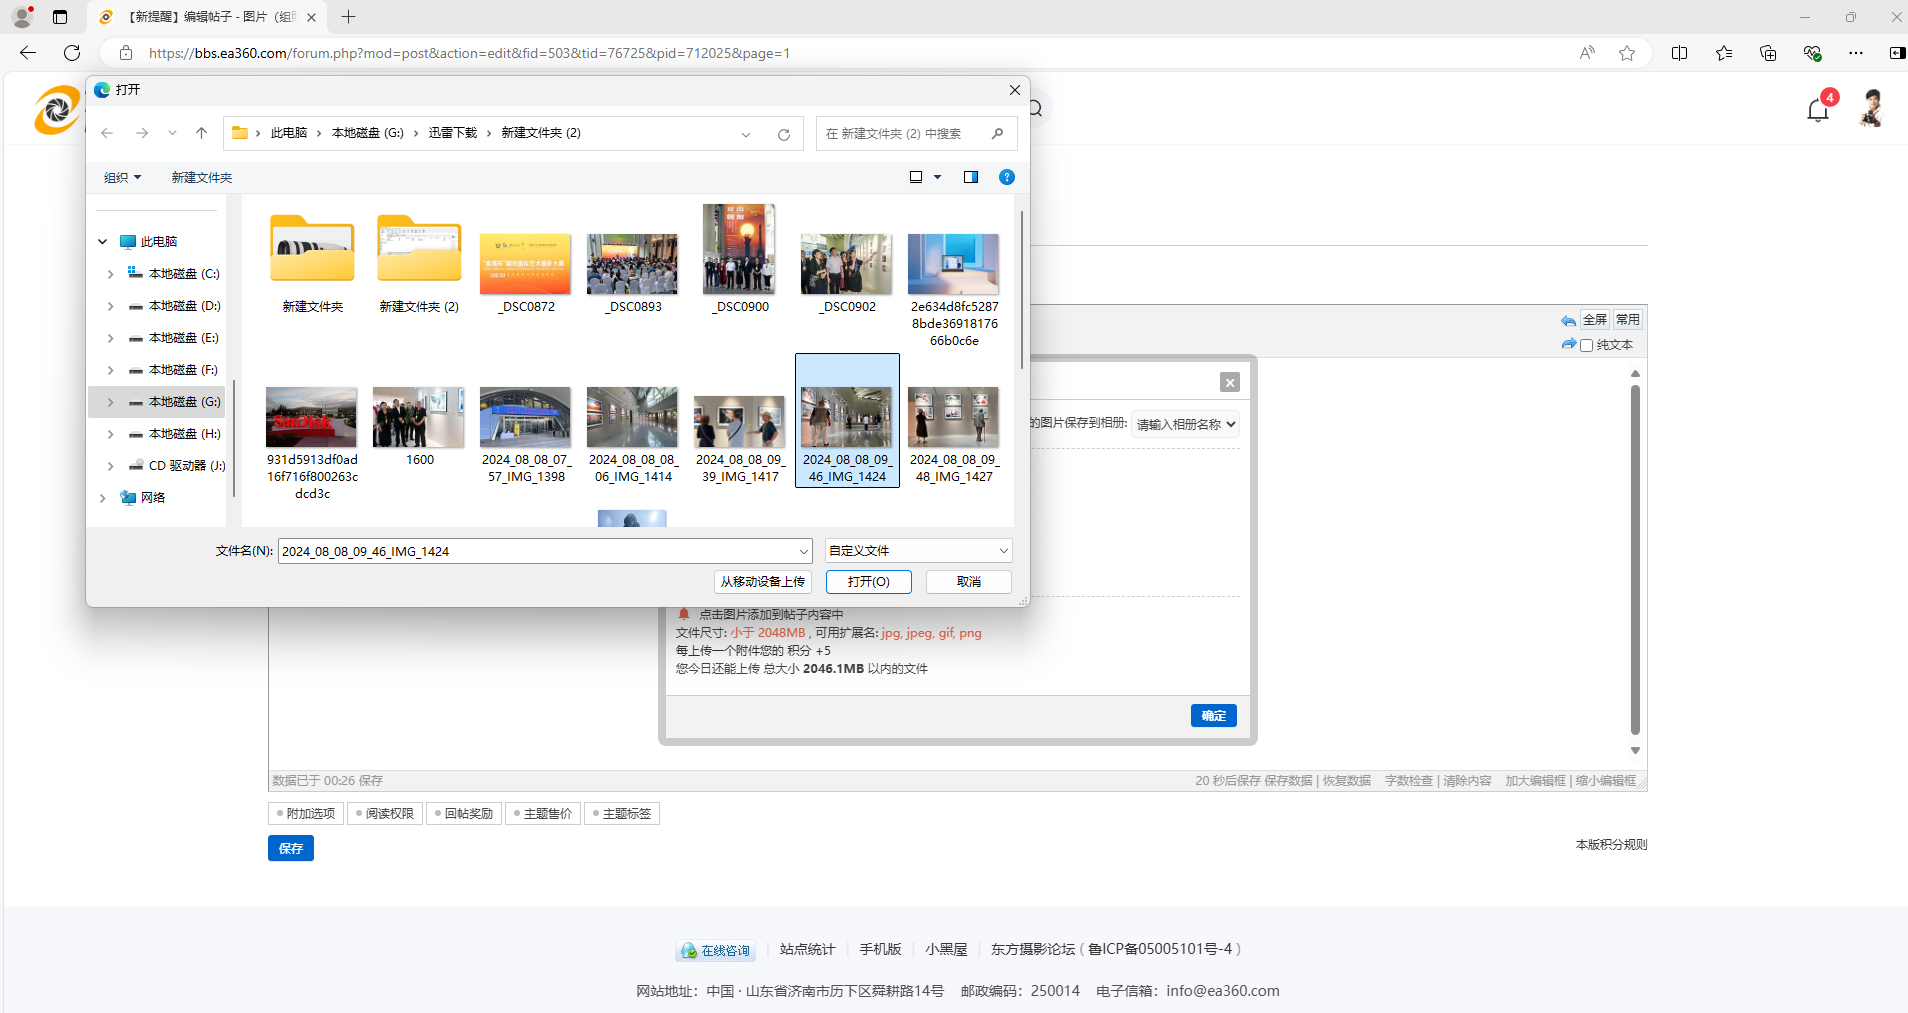This screenshot has height=1013, width=1908.
Task: Click the file name input field
Action: [538, 551]
